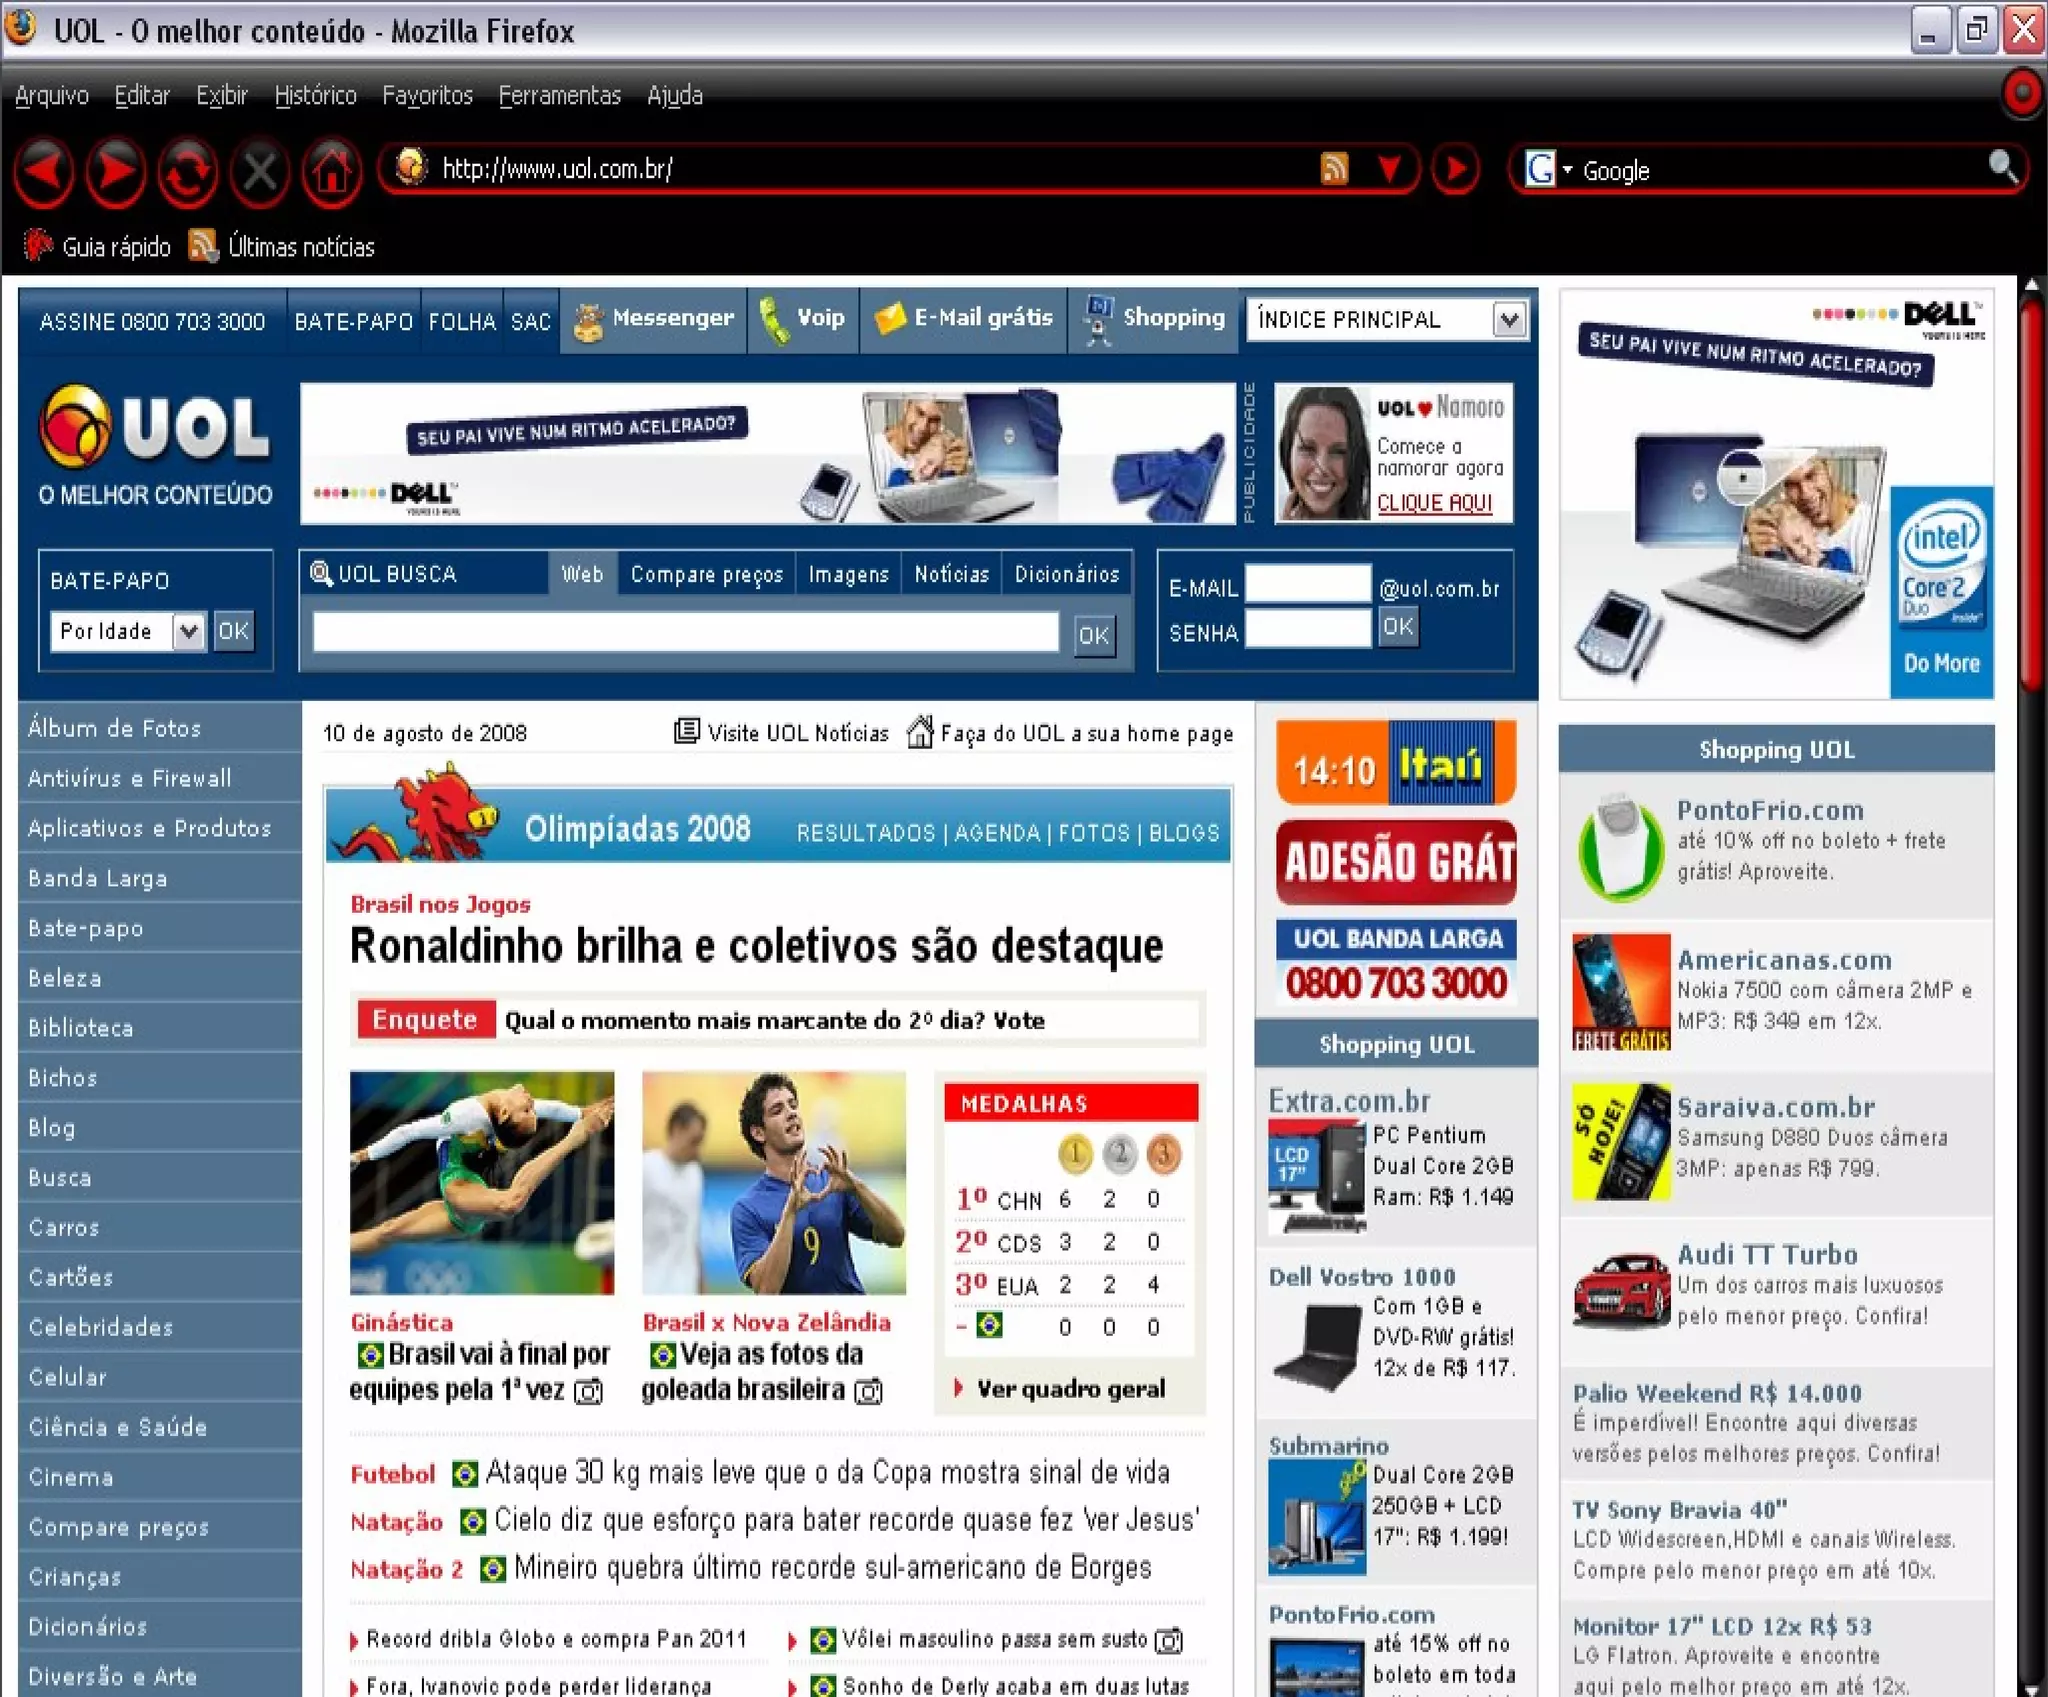The height and width of the screenshot is (1697, 2048).
Task: Click Ver quadro geral medals link
Action: [1070, 1389]
